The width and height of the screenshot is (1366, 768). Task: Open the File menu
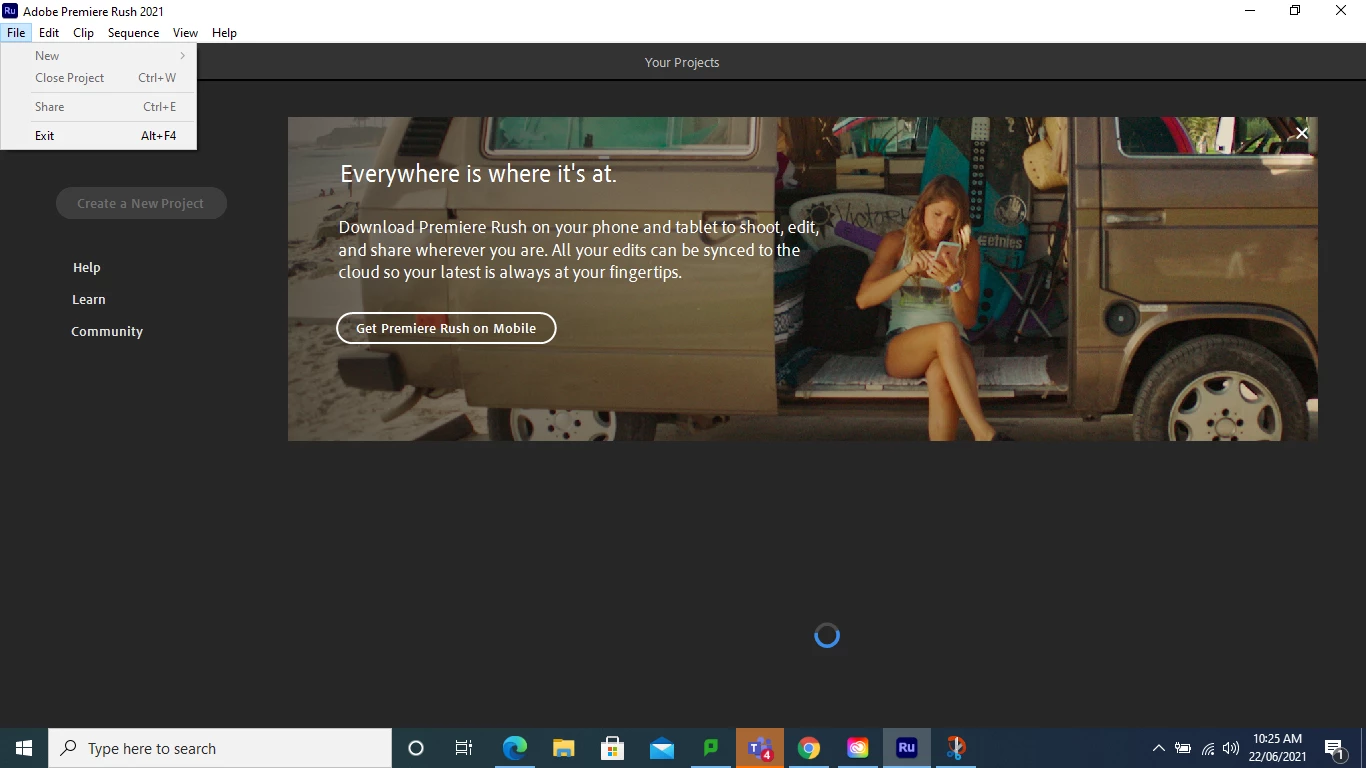coord(16,33)
